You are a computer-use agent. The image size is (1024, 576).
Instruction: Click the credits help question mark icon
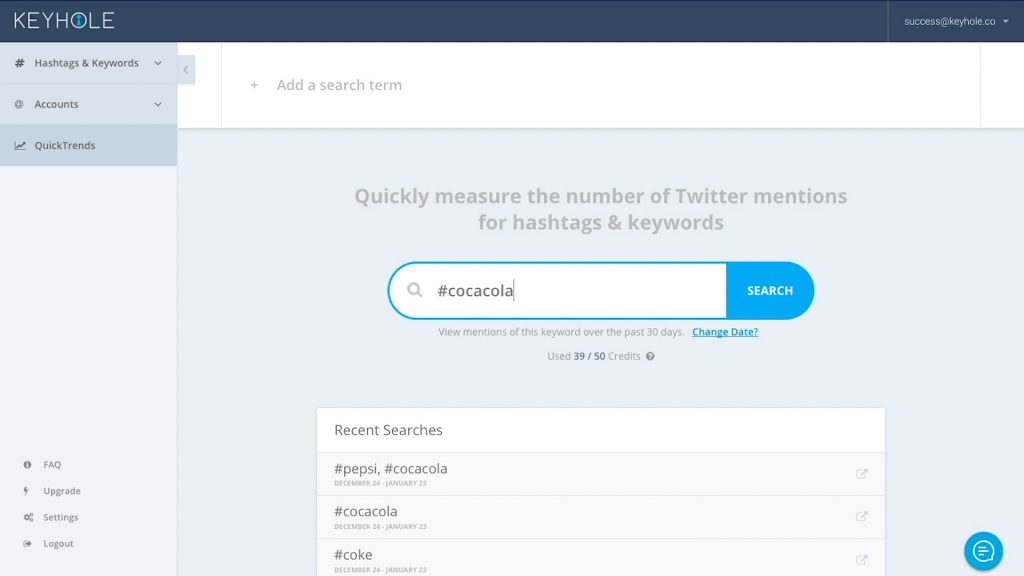point(650,356)
